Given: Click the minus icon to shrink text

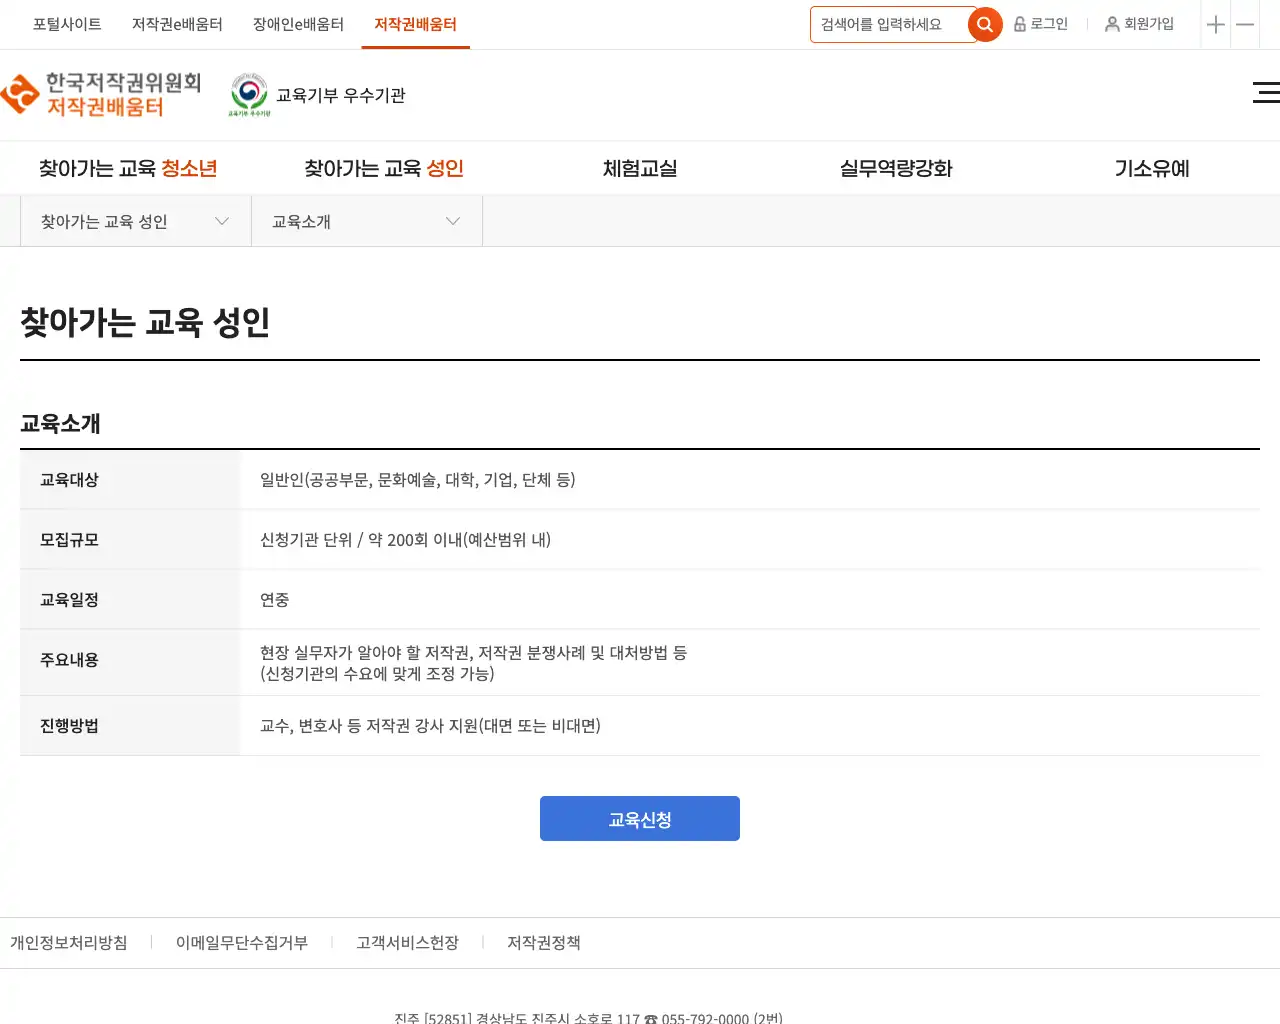Looking at the screenshot, I should tap(1245, 25).
